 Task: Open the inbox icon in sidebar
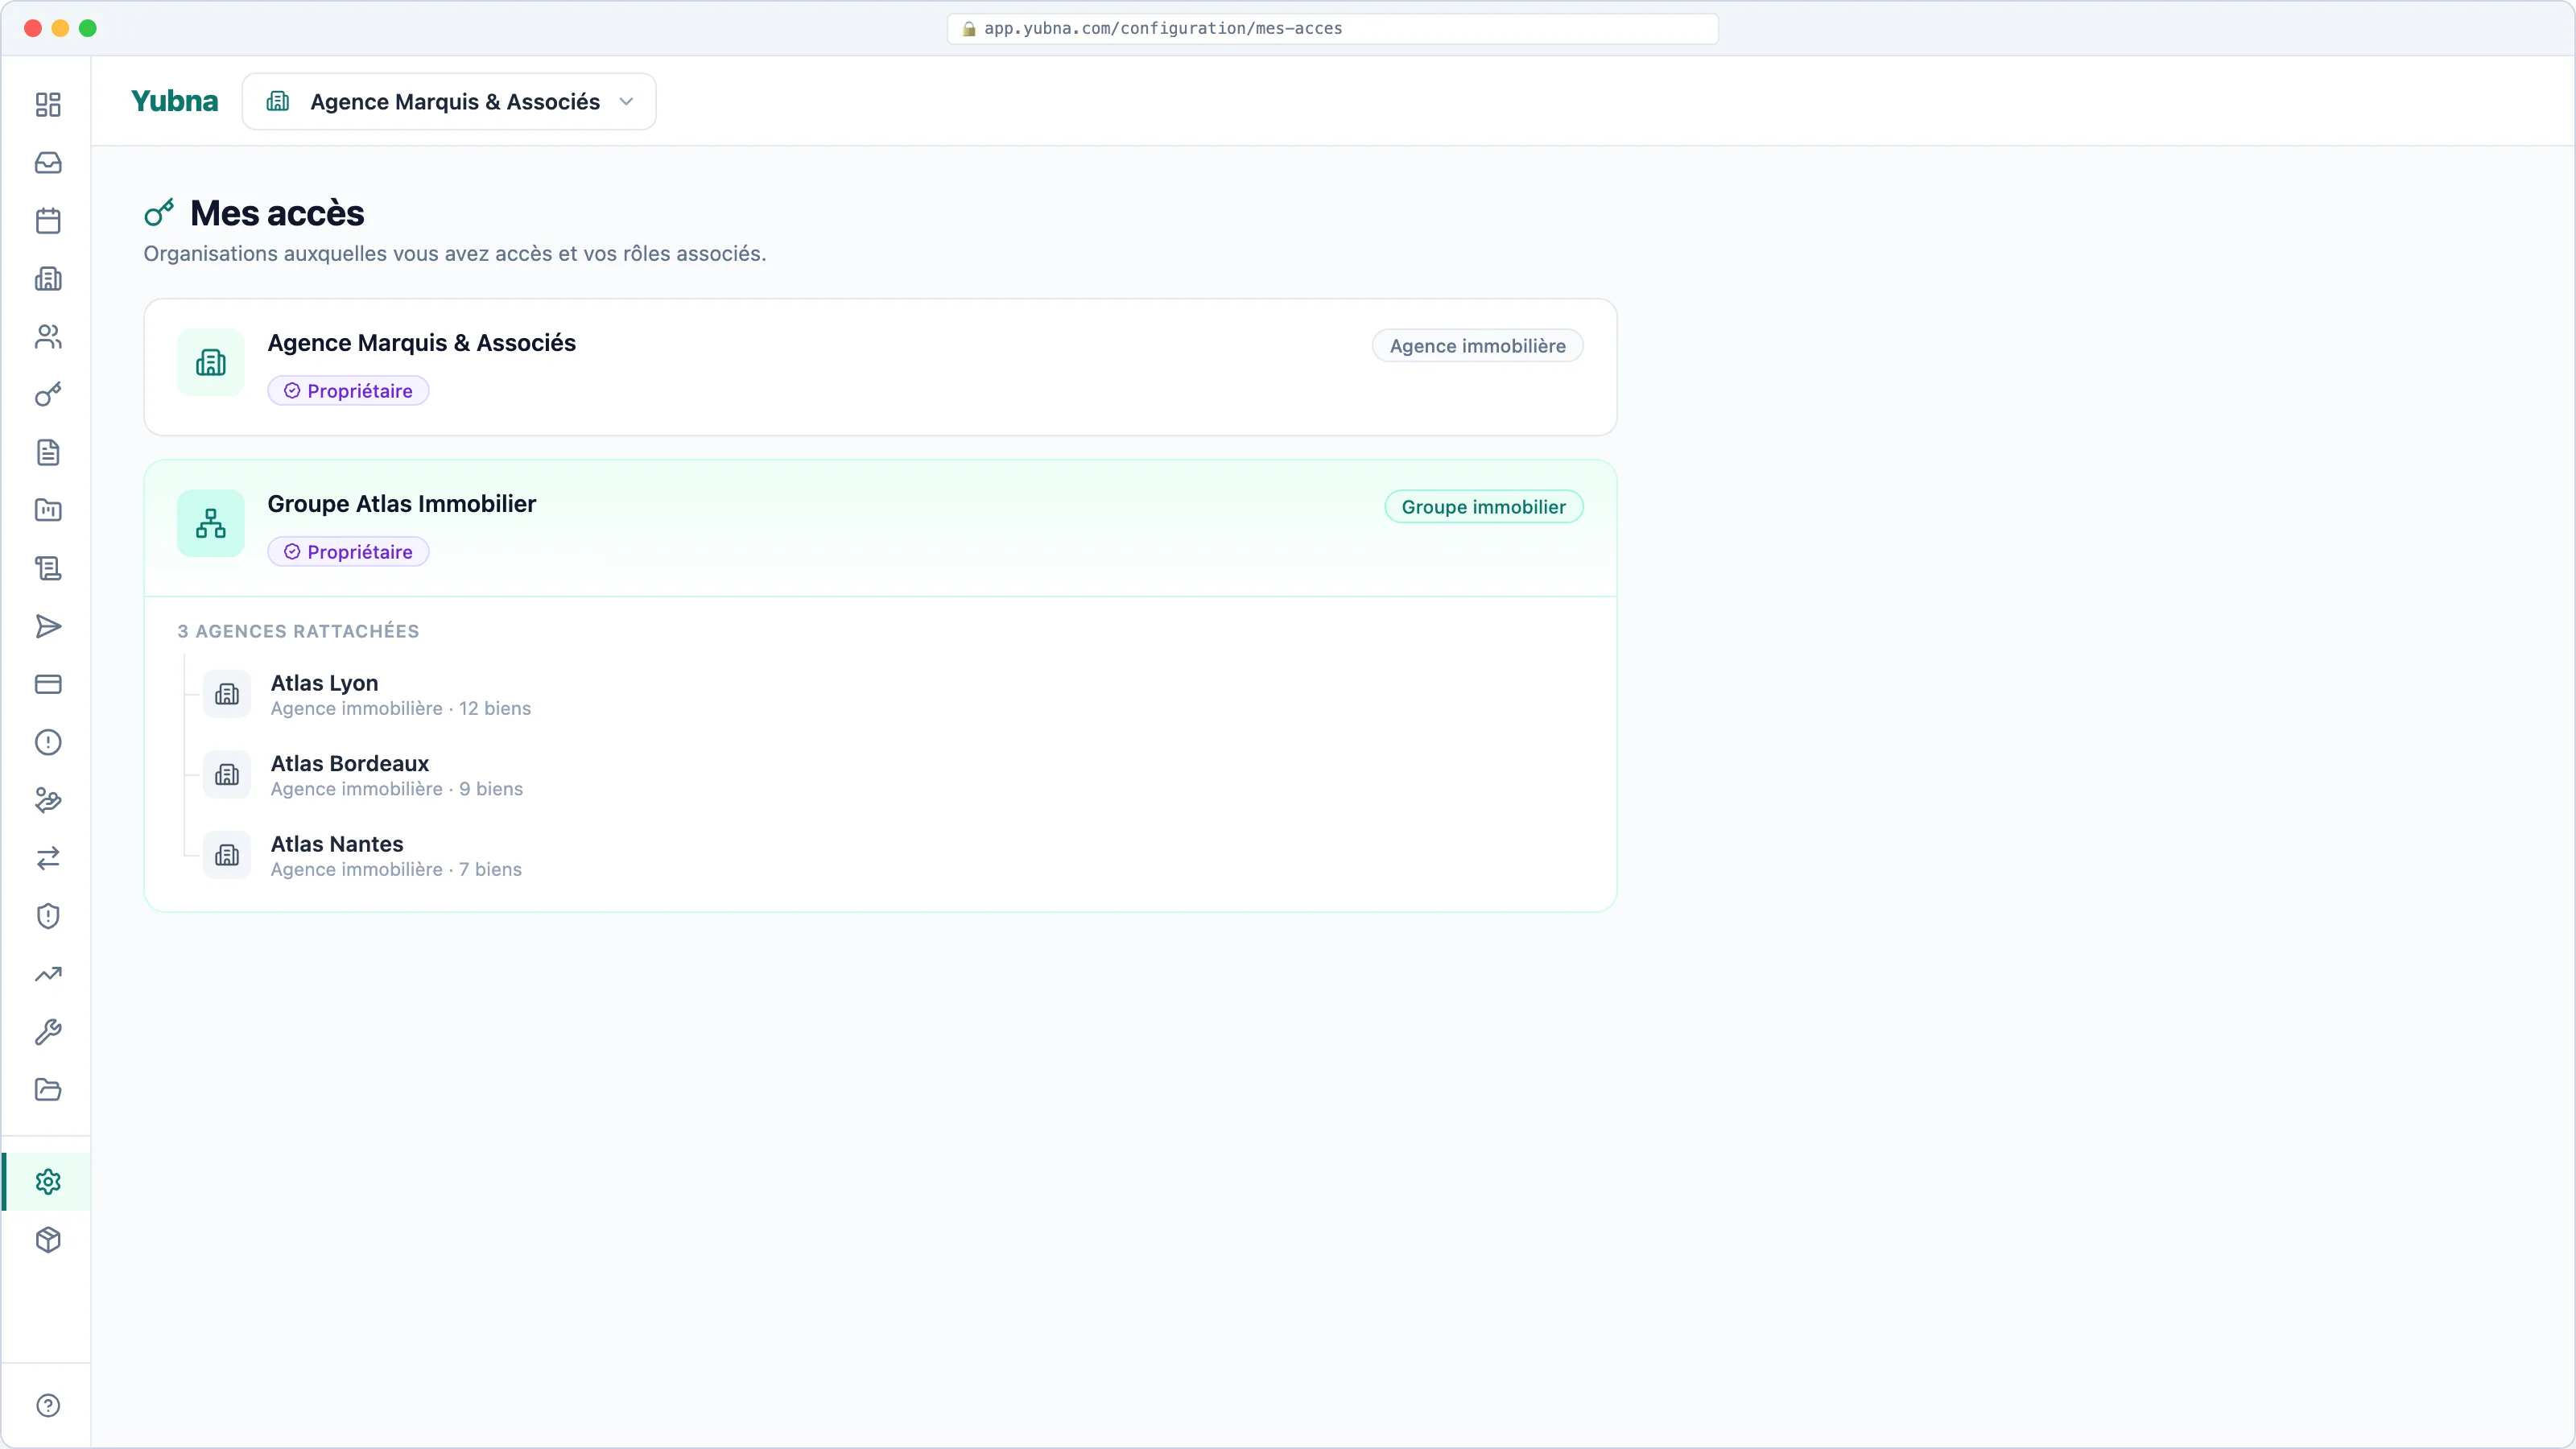pos(48,163)
